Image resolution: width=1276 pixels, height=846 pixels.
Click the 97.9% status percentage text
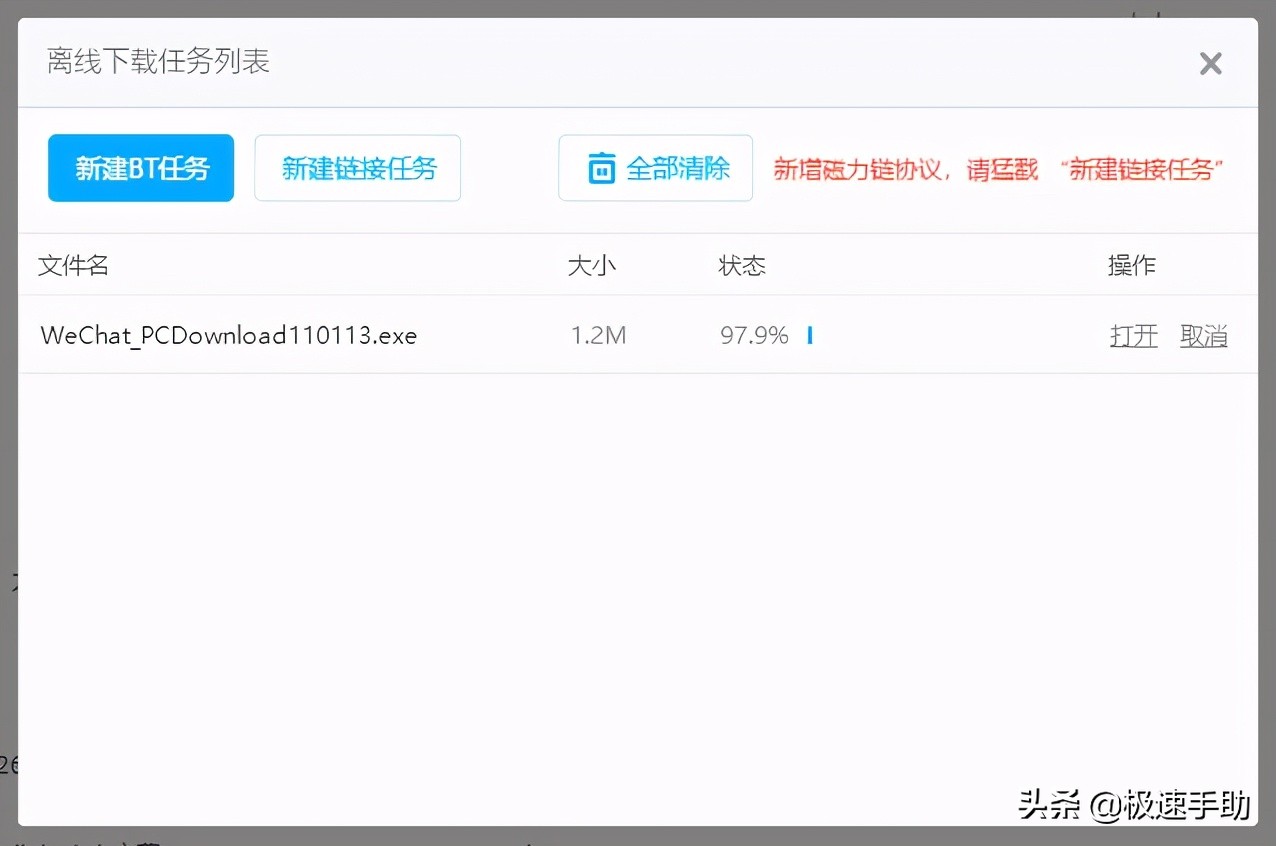click(753, 336)
